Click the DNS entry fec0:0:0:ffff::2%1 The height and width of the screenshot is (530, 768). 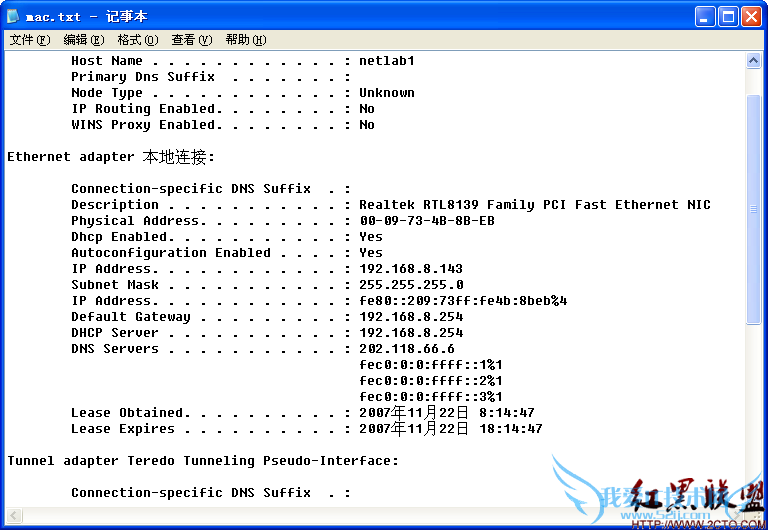431,381
